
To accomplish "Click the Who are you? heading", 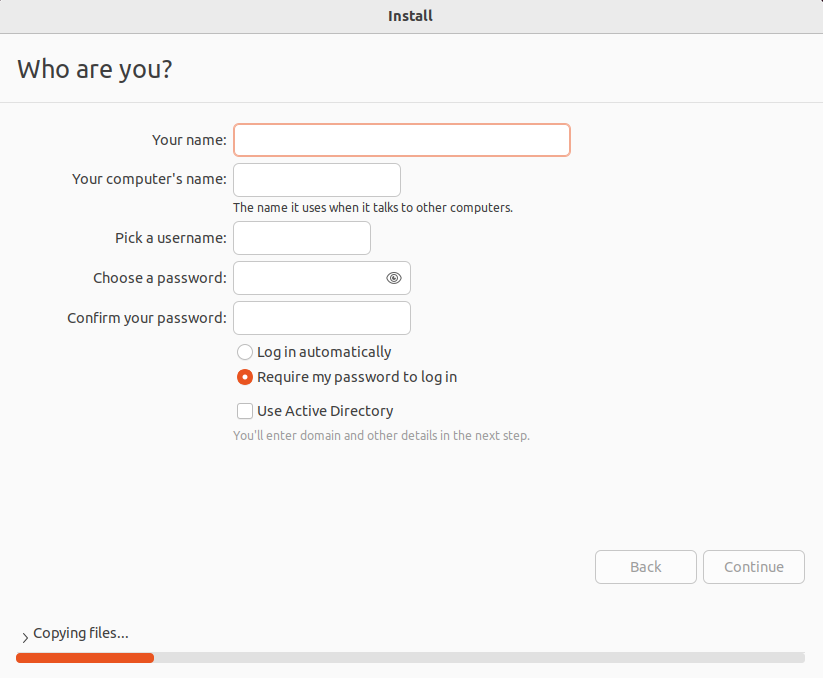I will [95, 69].
